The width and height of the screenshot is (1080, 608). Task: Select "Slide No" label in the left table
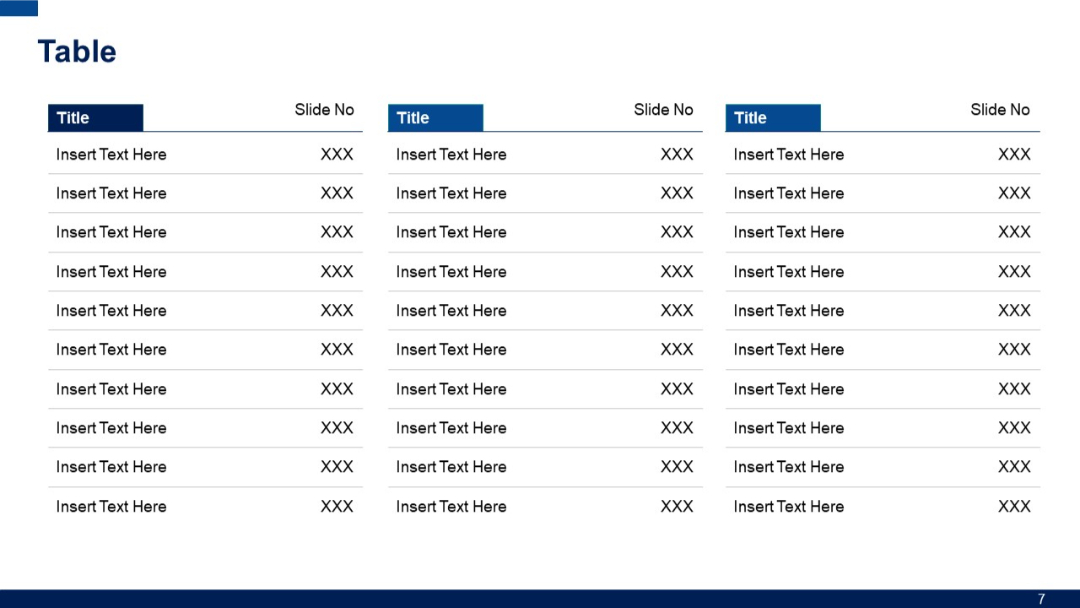tap(324, 109)
